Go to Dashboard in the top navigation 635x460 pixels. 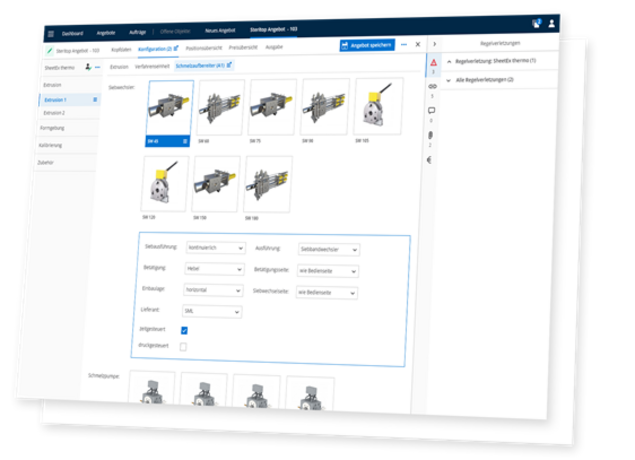pos(72,34)
